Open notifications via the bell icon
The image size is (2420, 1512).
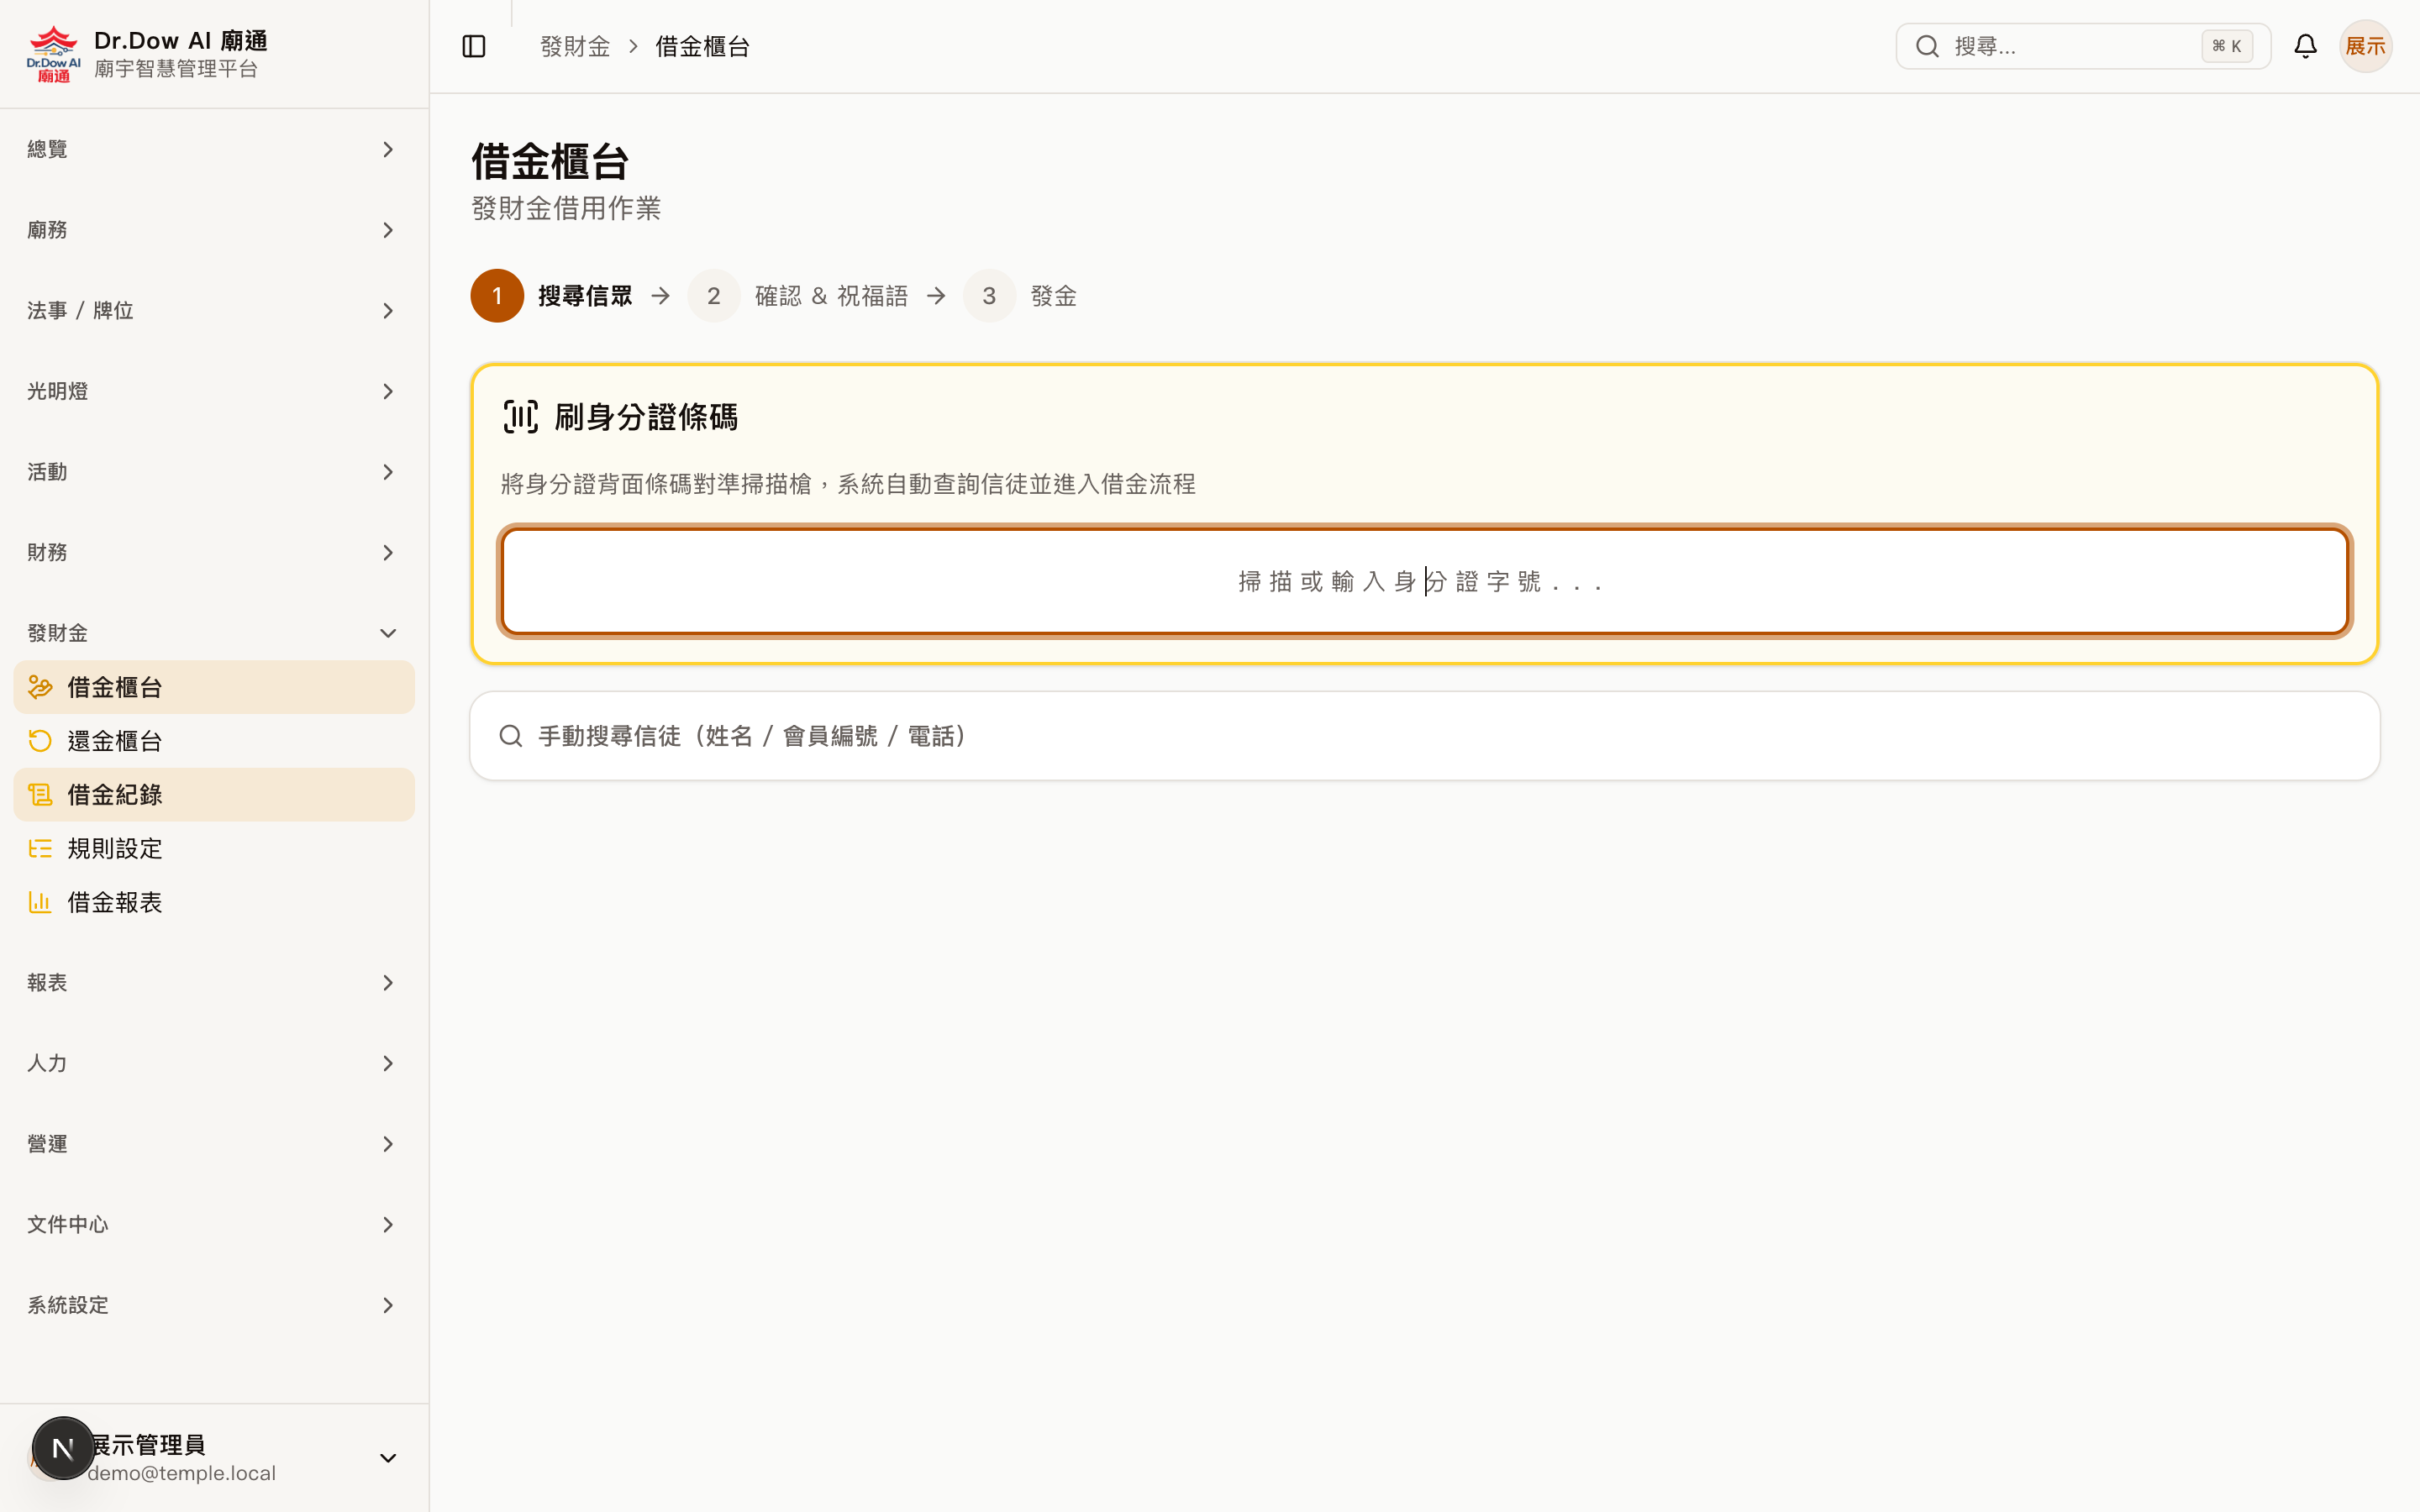coord(2305,46)
